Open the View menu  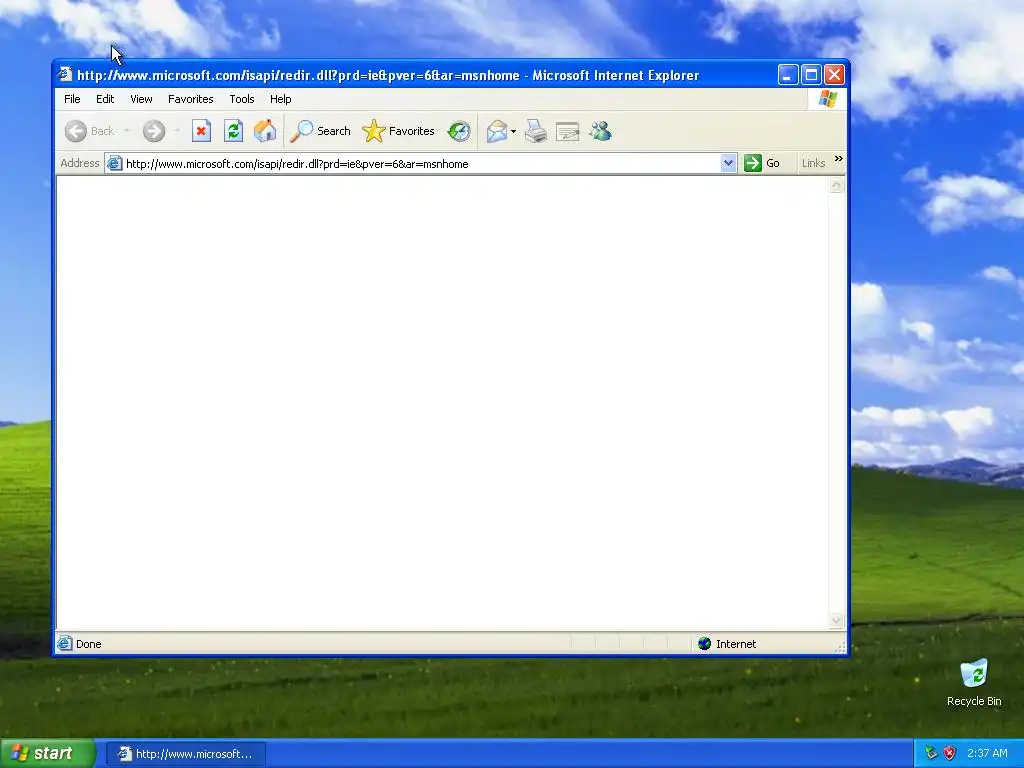point(141,99)
